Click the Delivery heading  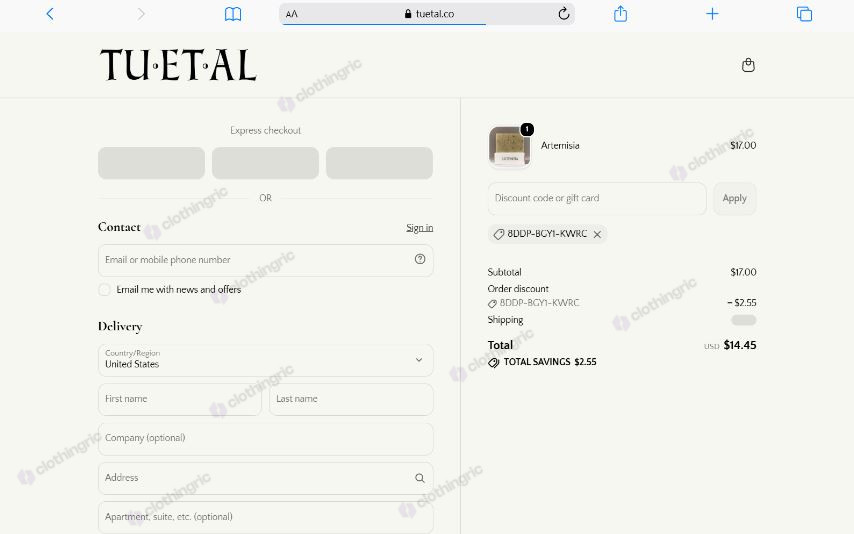120,326
